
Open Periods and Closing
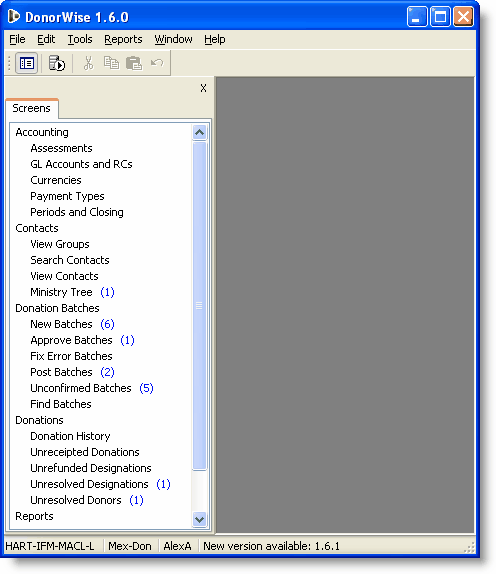[x=77, y=212]
